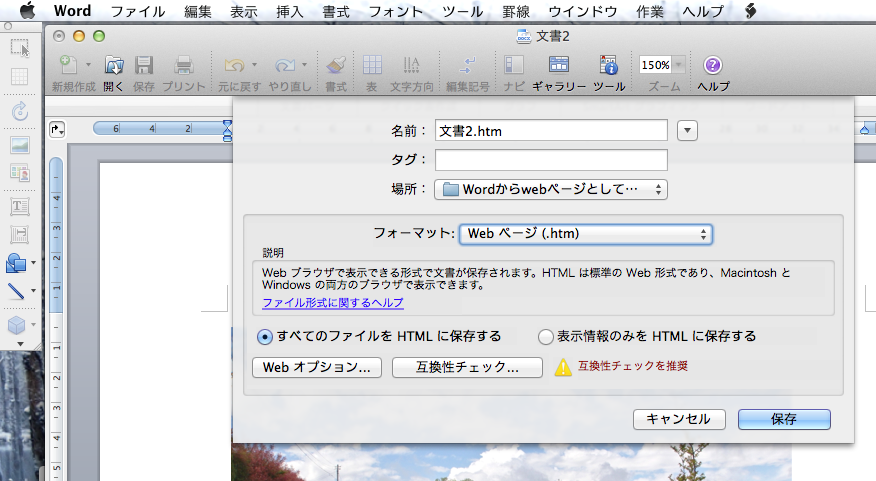The width and height of the screenshot is (876, 481).
Task: Expand the save dialog with the arrow button
Action: pos(687,131)
